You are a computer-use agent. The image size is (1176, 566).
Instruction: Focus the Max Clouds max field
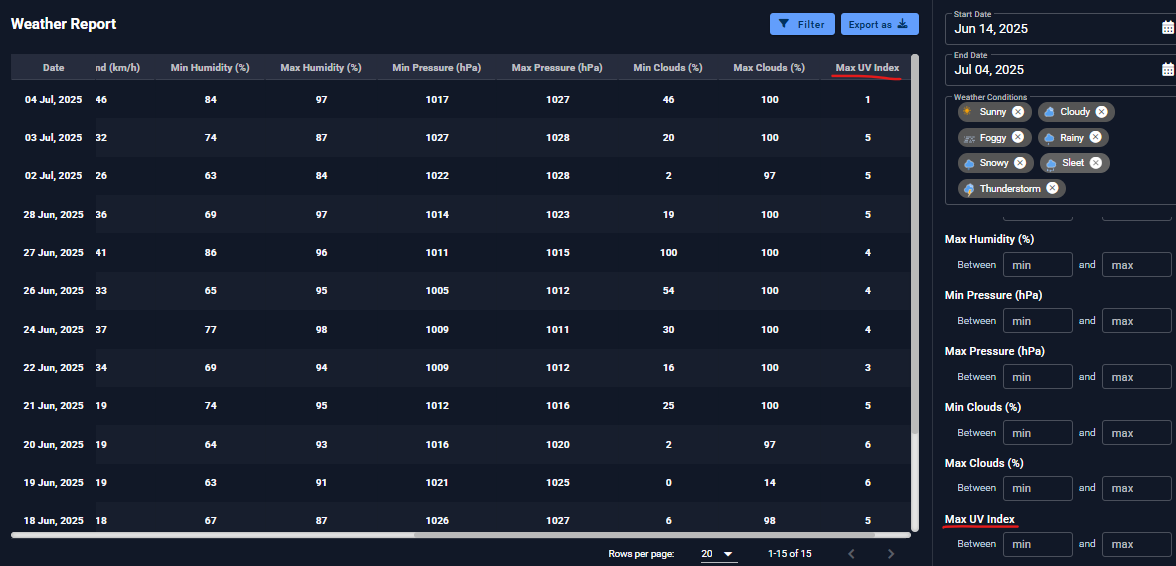[1136, 488]
